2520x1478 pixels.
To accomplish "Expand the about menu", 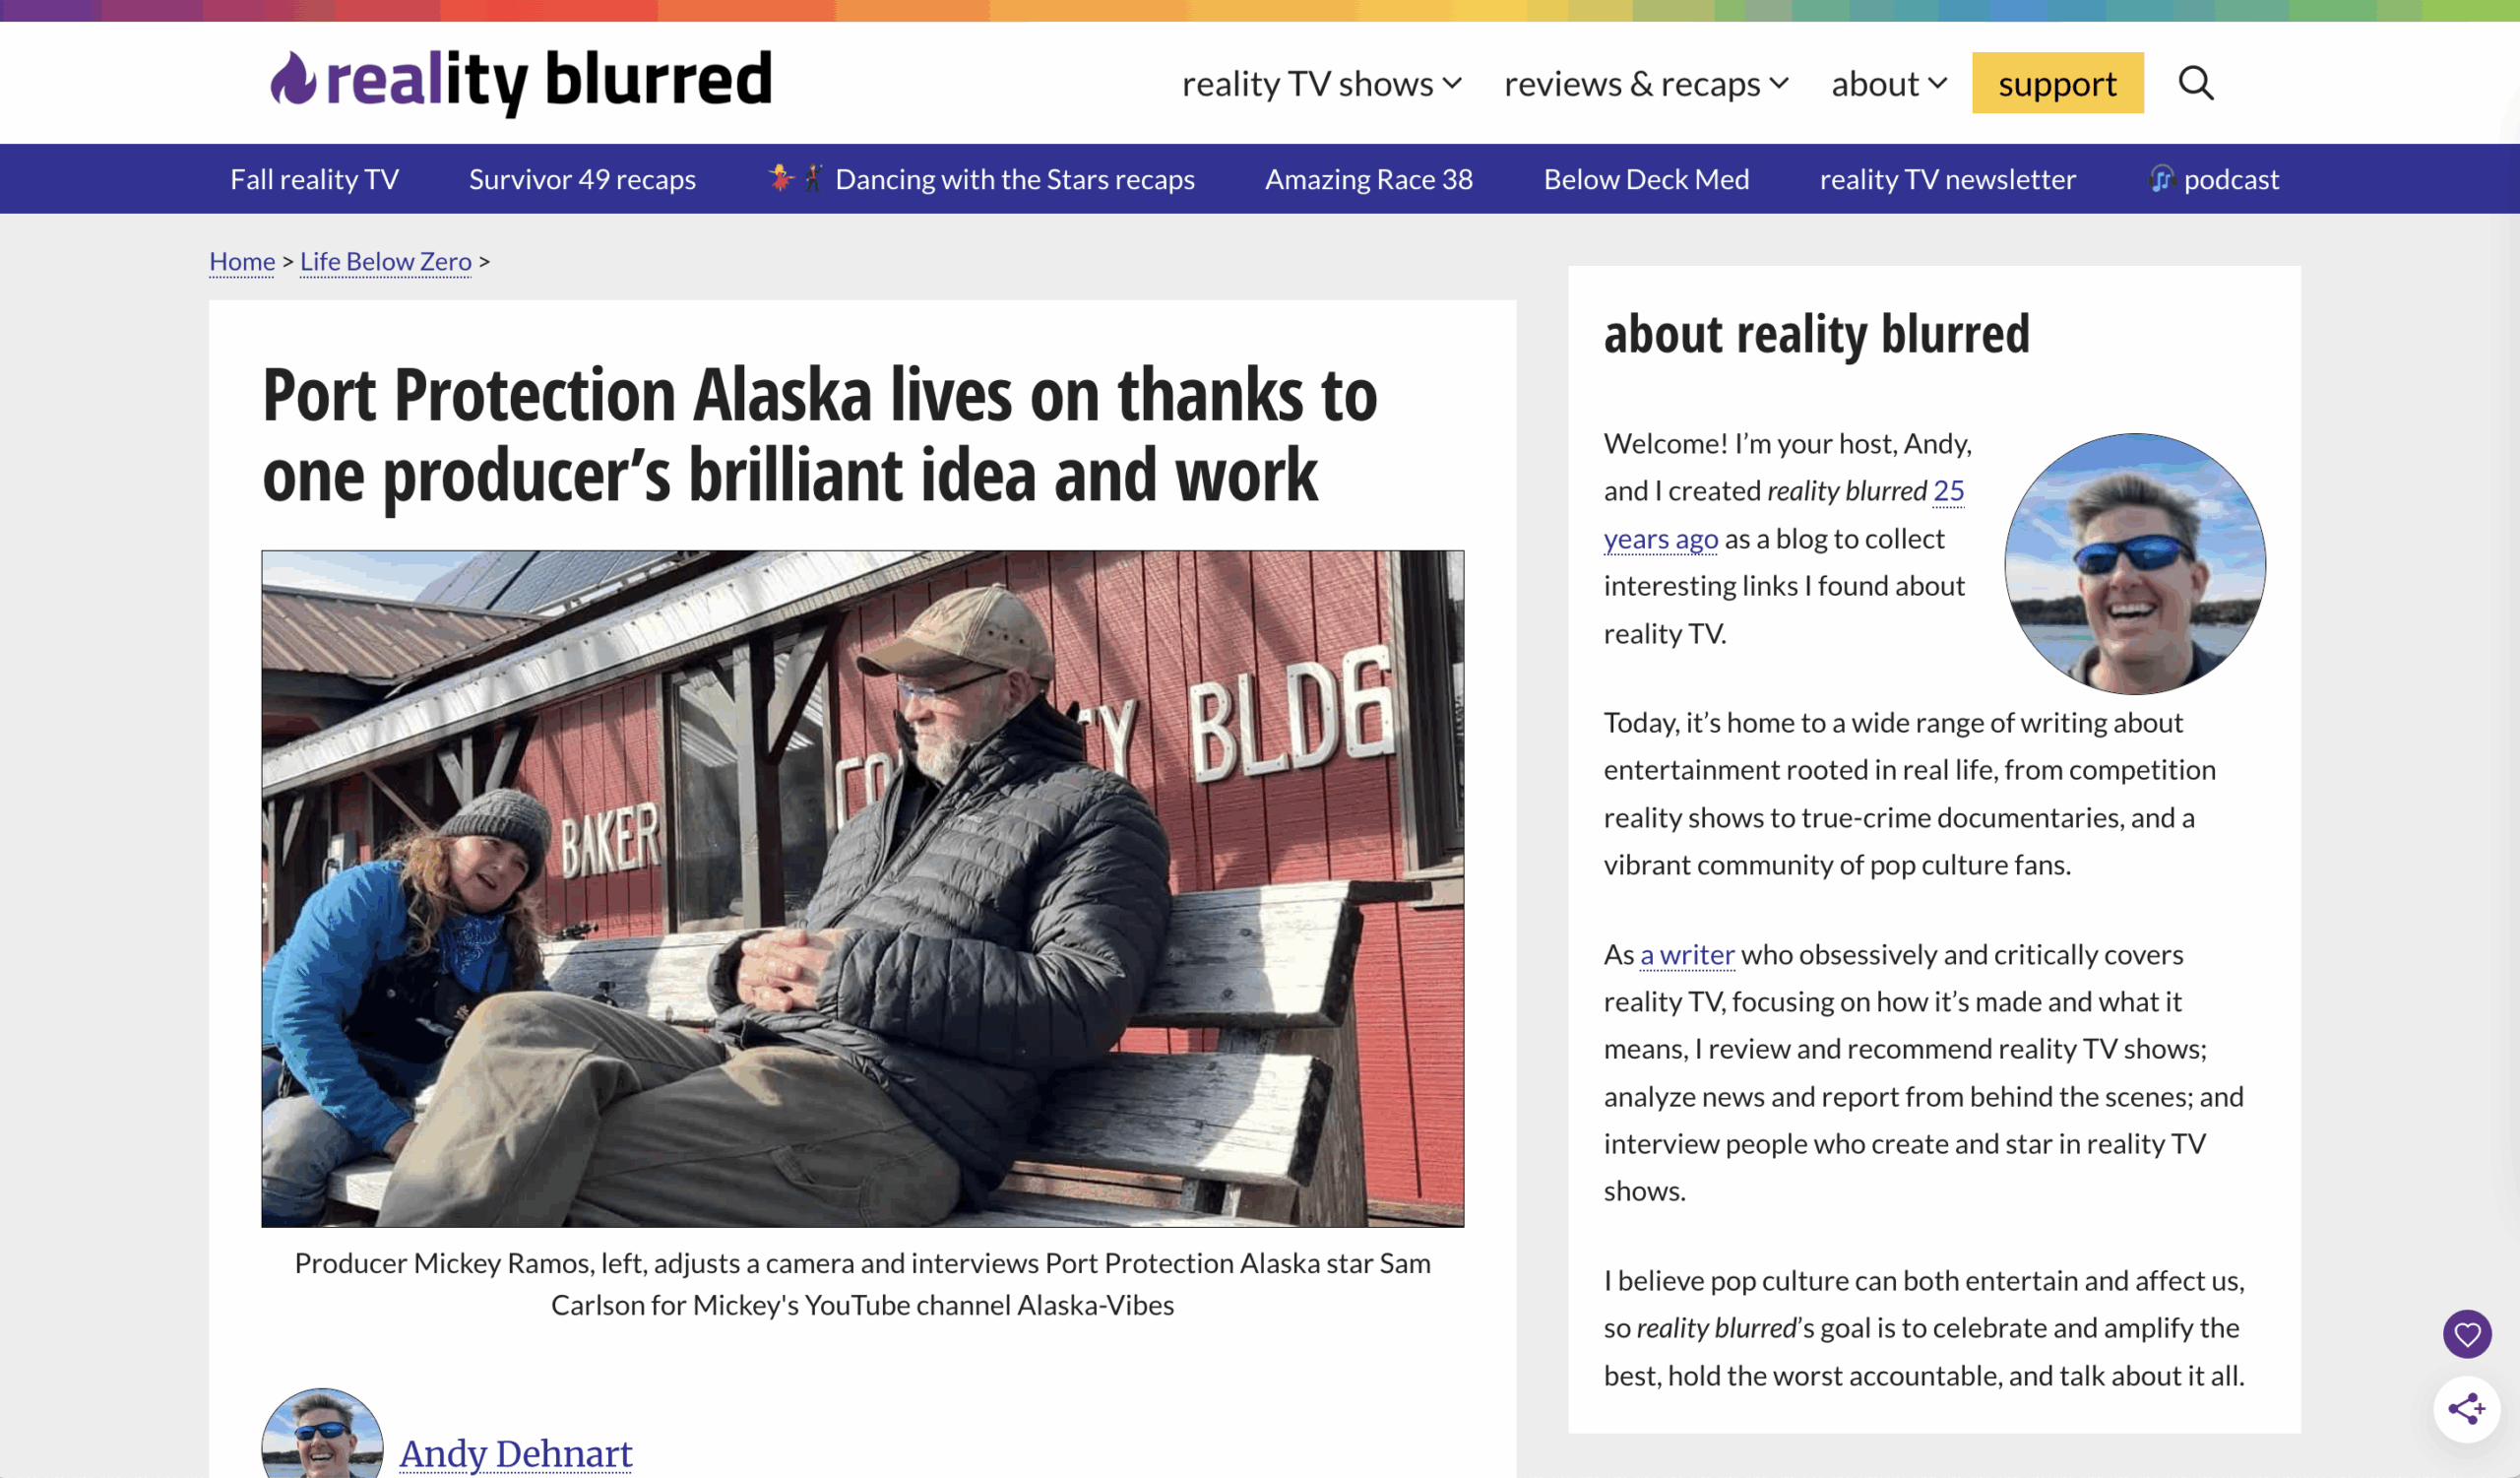I will (x=1888, y=84).
